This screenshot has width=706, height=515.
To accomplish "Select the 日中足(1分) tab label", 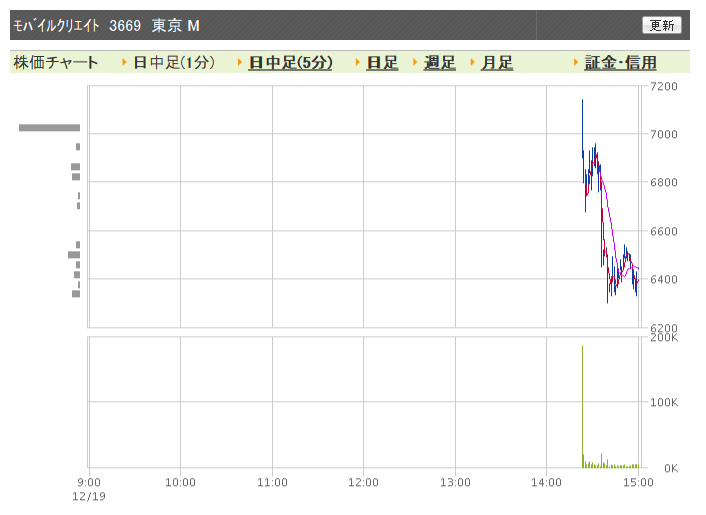I will click(x=174, y=63).
